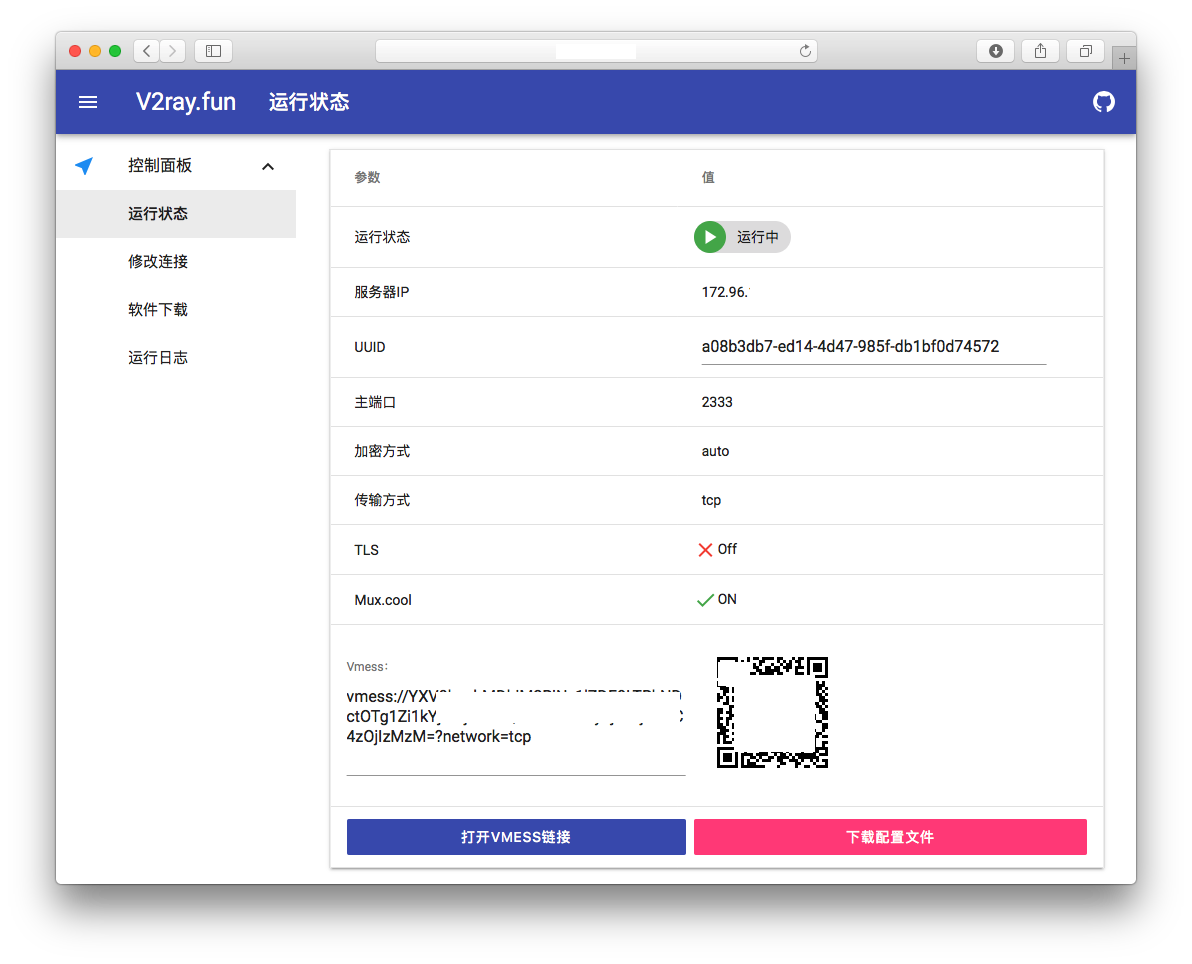Click the 值 column header
Screen dimensions: 1192x964
(708, 177)
